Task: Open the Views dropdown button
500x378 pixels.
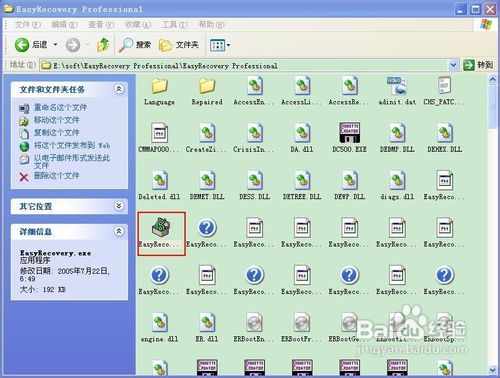Action: pyautogui.click(x=220, y=45)
